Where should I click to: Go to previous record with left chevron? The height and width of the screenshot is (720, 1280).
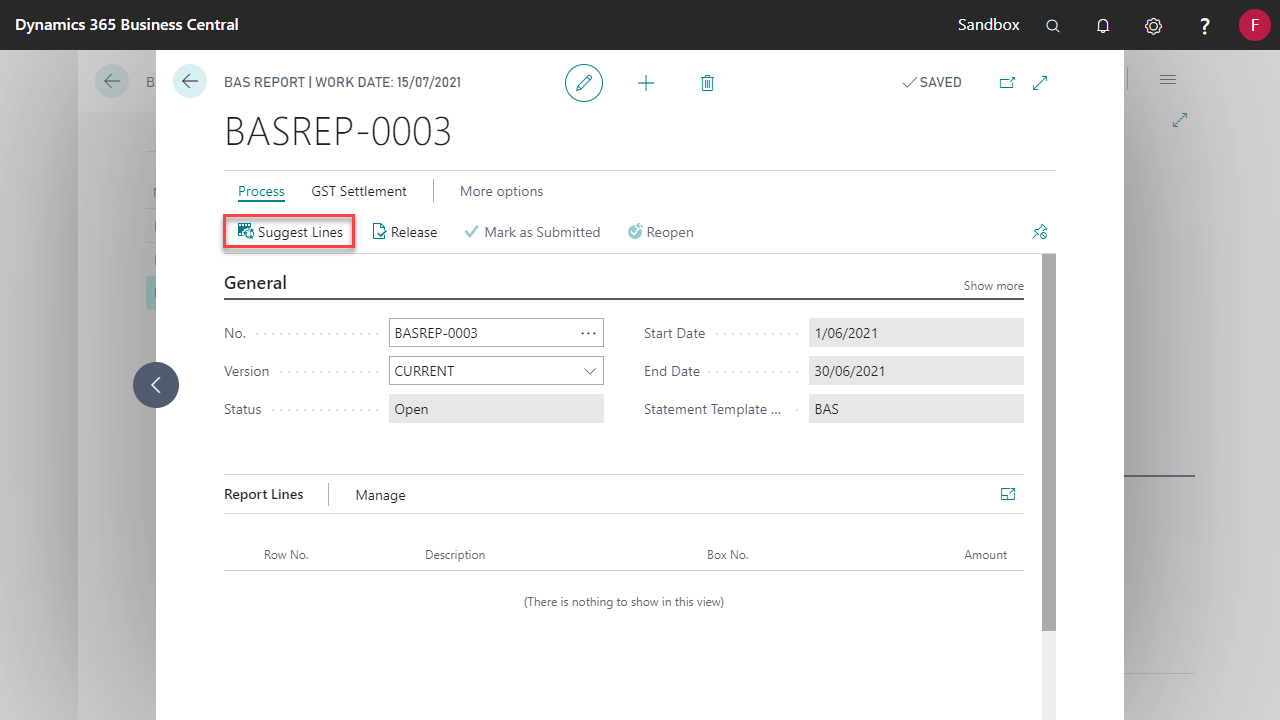point(156,385)
